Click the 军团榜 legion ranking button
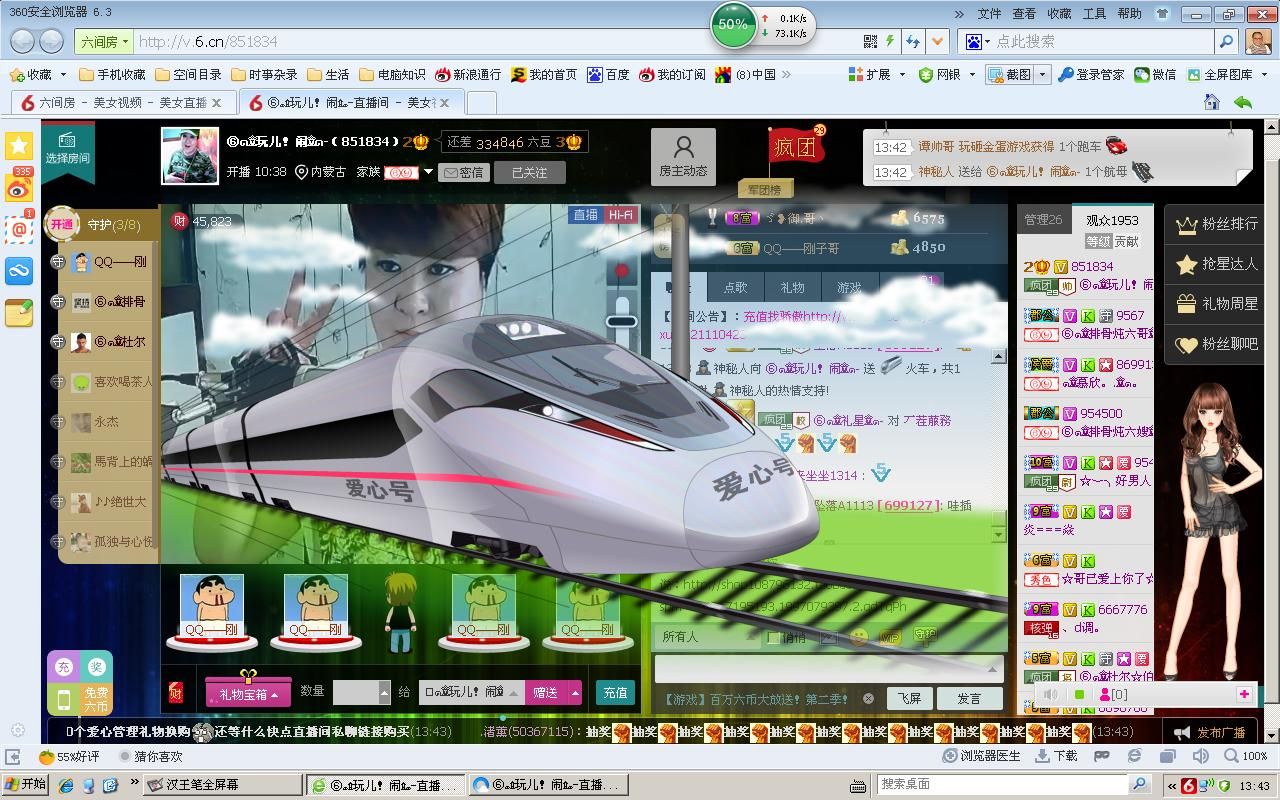 coord(764,190)
